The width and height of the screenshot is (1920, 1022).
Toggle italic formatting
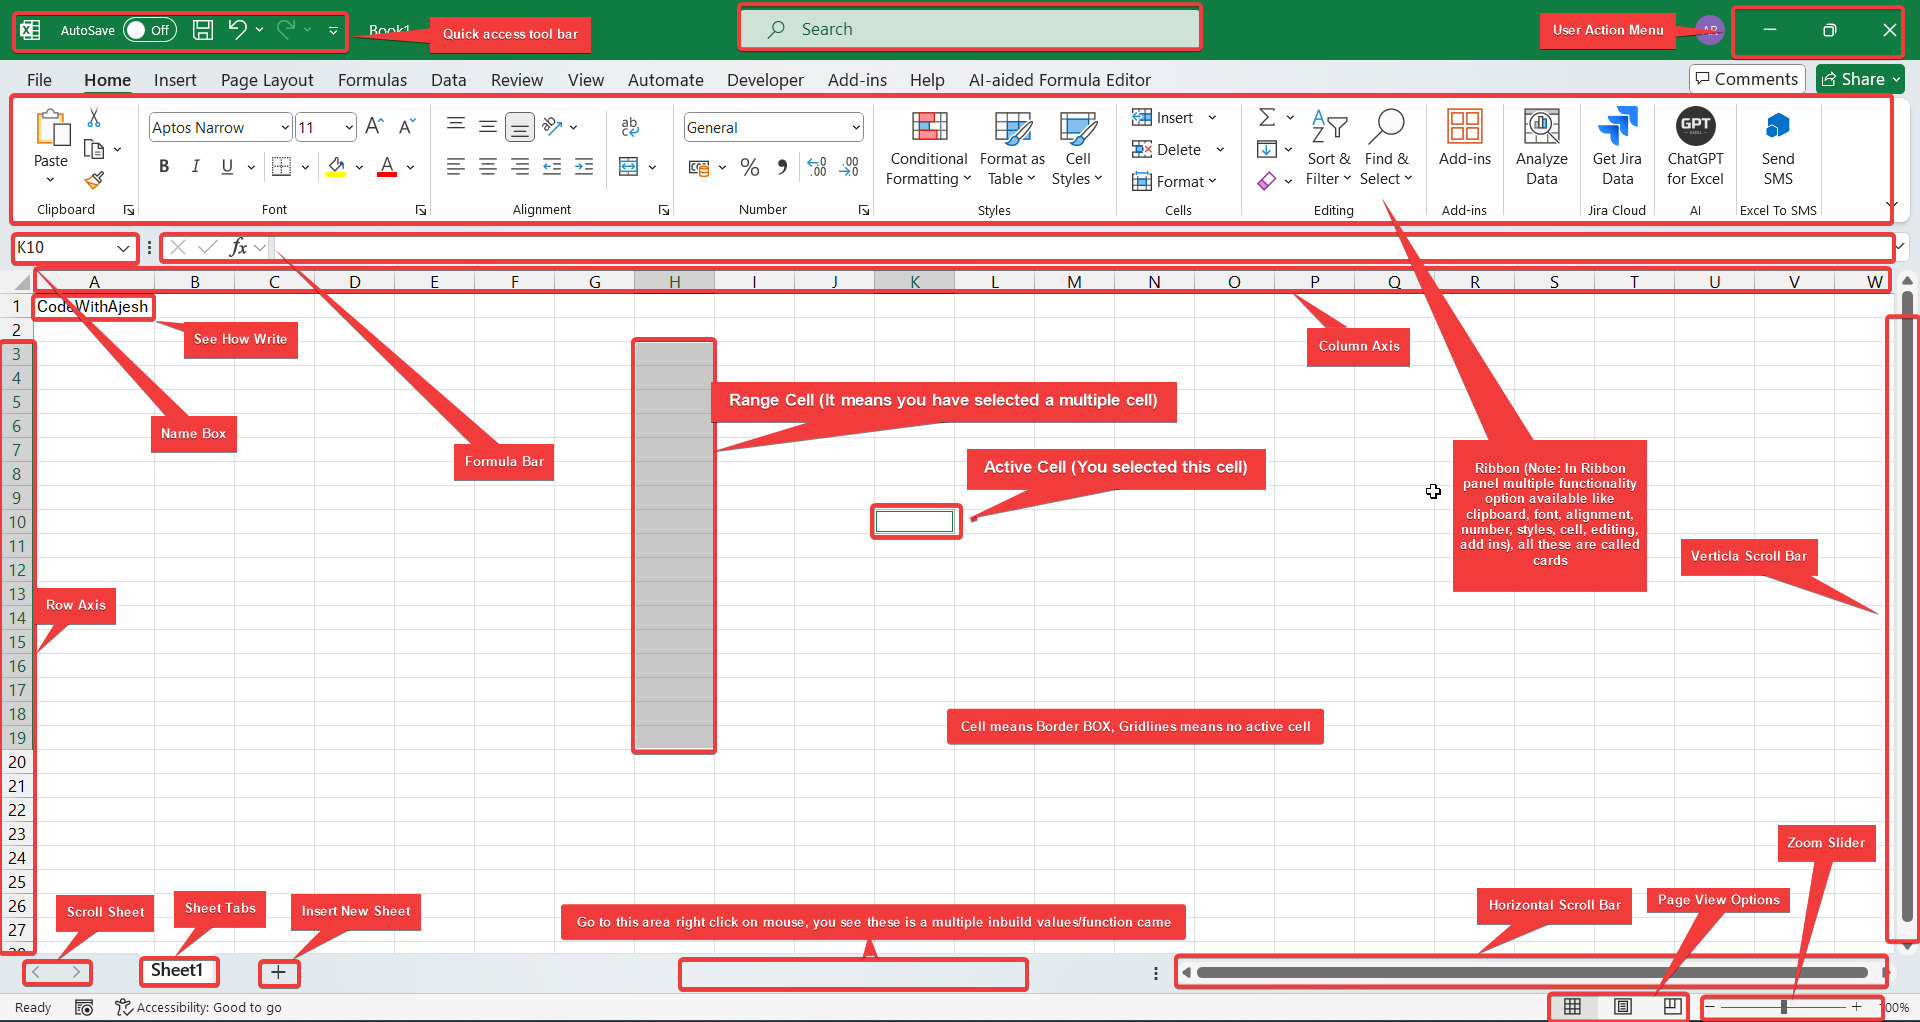[196, 166]
